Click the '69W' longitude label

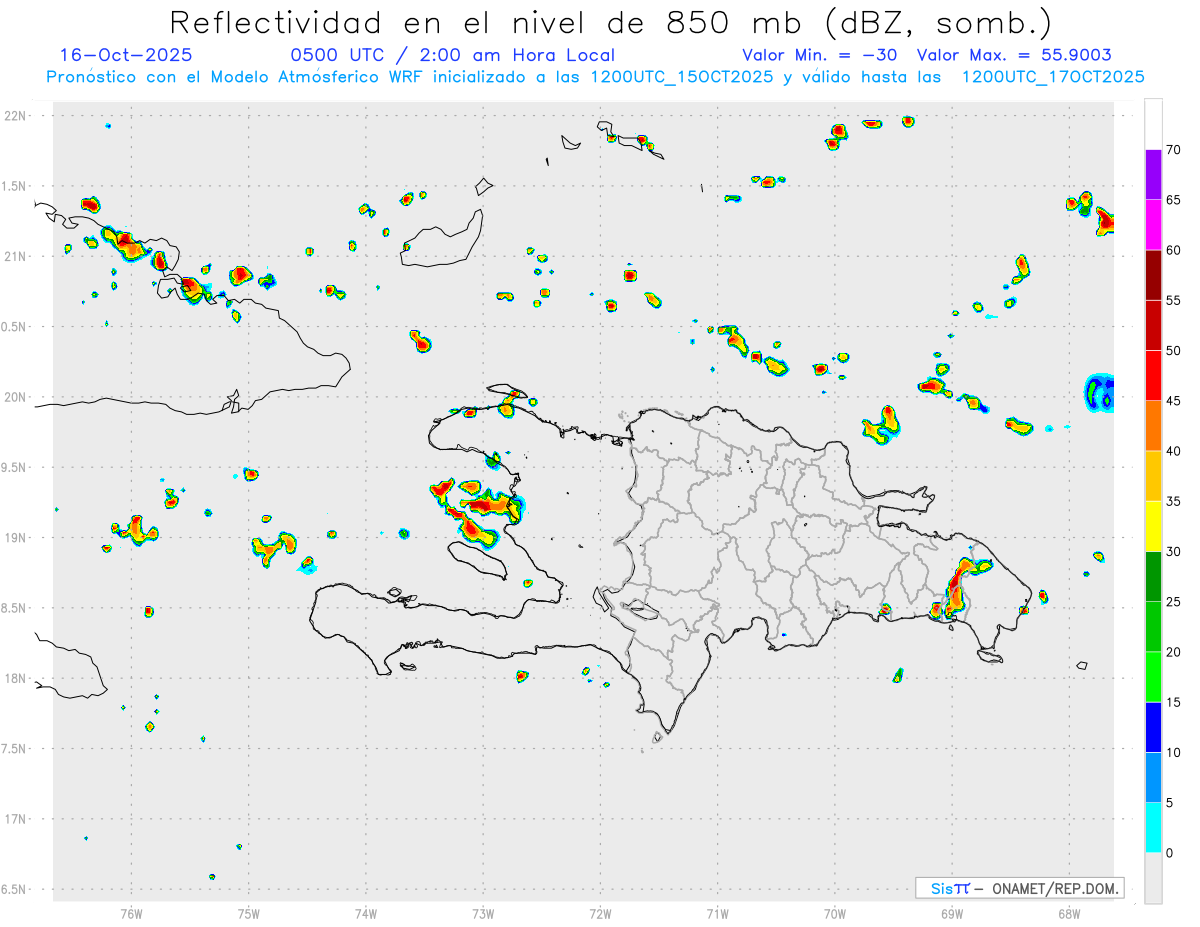click(952, 914)
